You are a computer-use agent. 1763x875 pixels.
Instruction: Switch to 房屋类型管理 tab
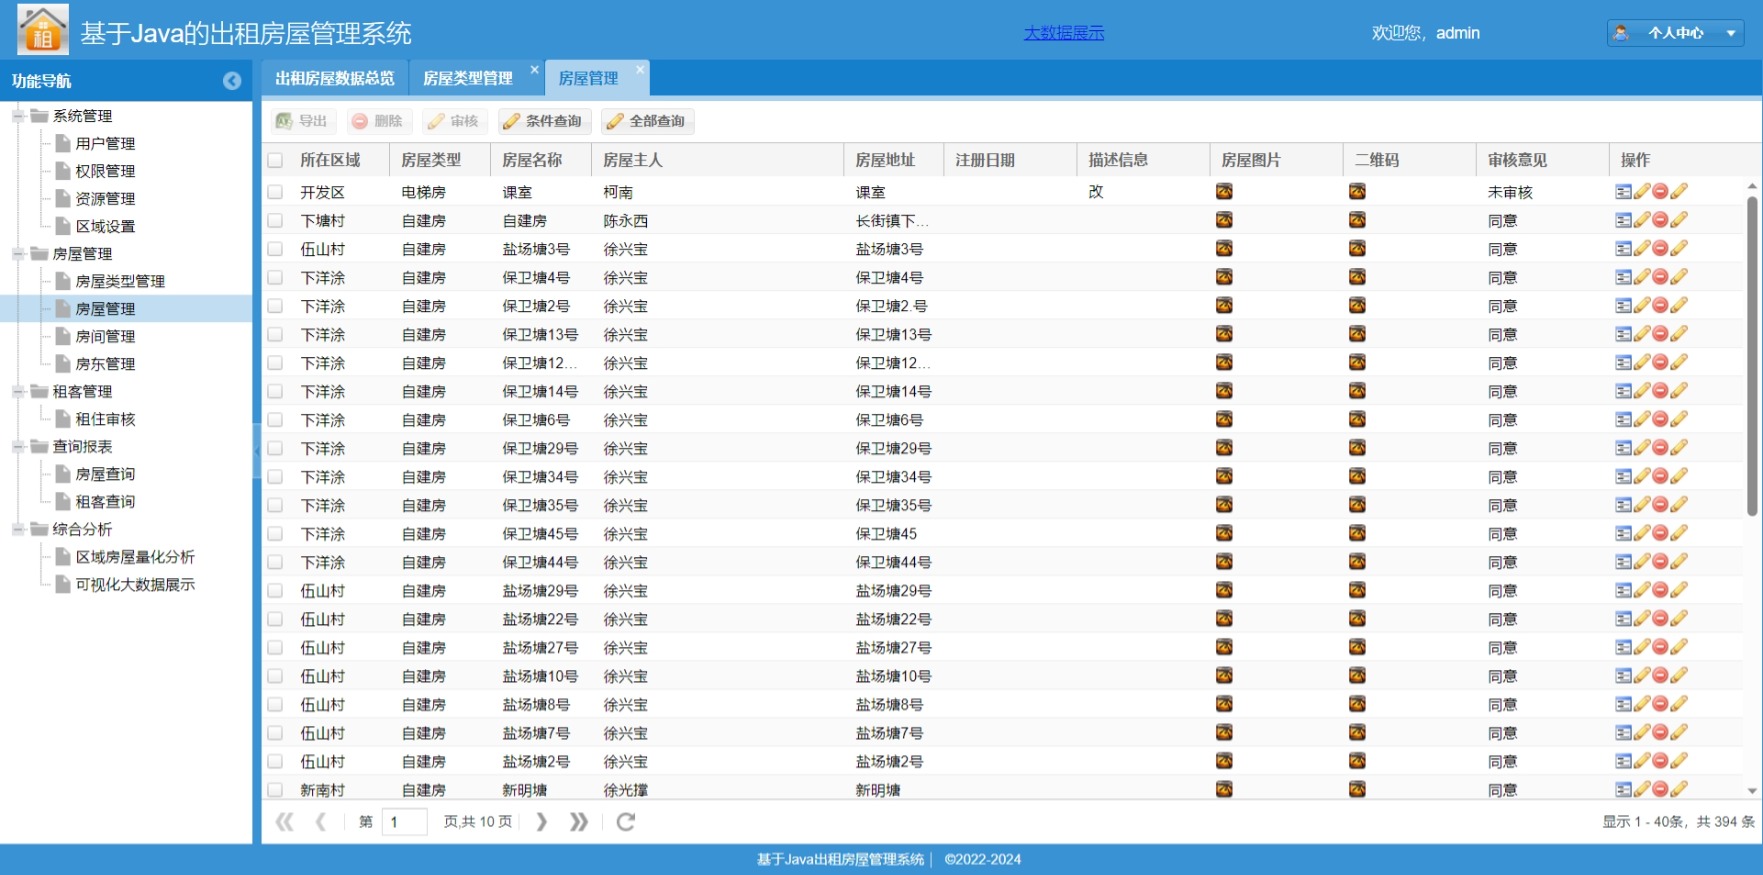point(468,78)
